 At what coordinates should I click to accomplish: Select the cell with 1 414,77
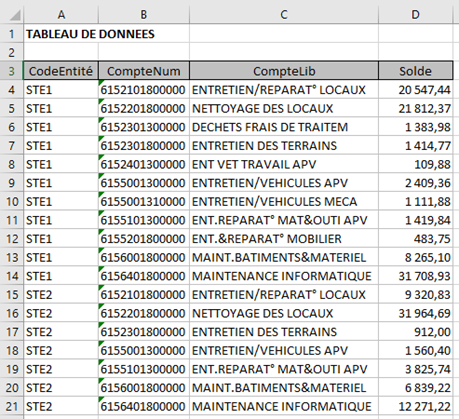416,146
